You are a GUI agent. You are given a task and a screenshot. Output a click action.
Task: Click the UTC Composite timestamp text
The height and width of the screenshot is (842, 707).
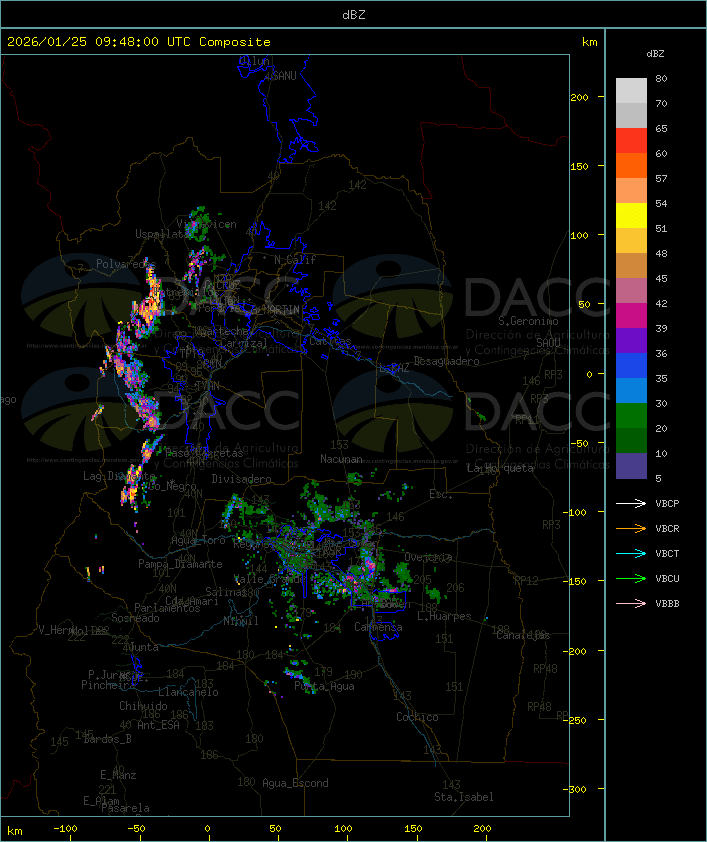tap(139, 42)
